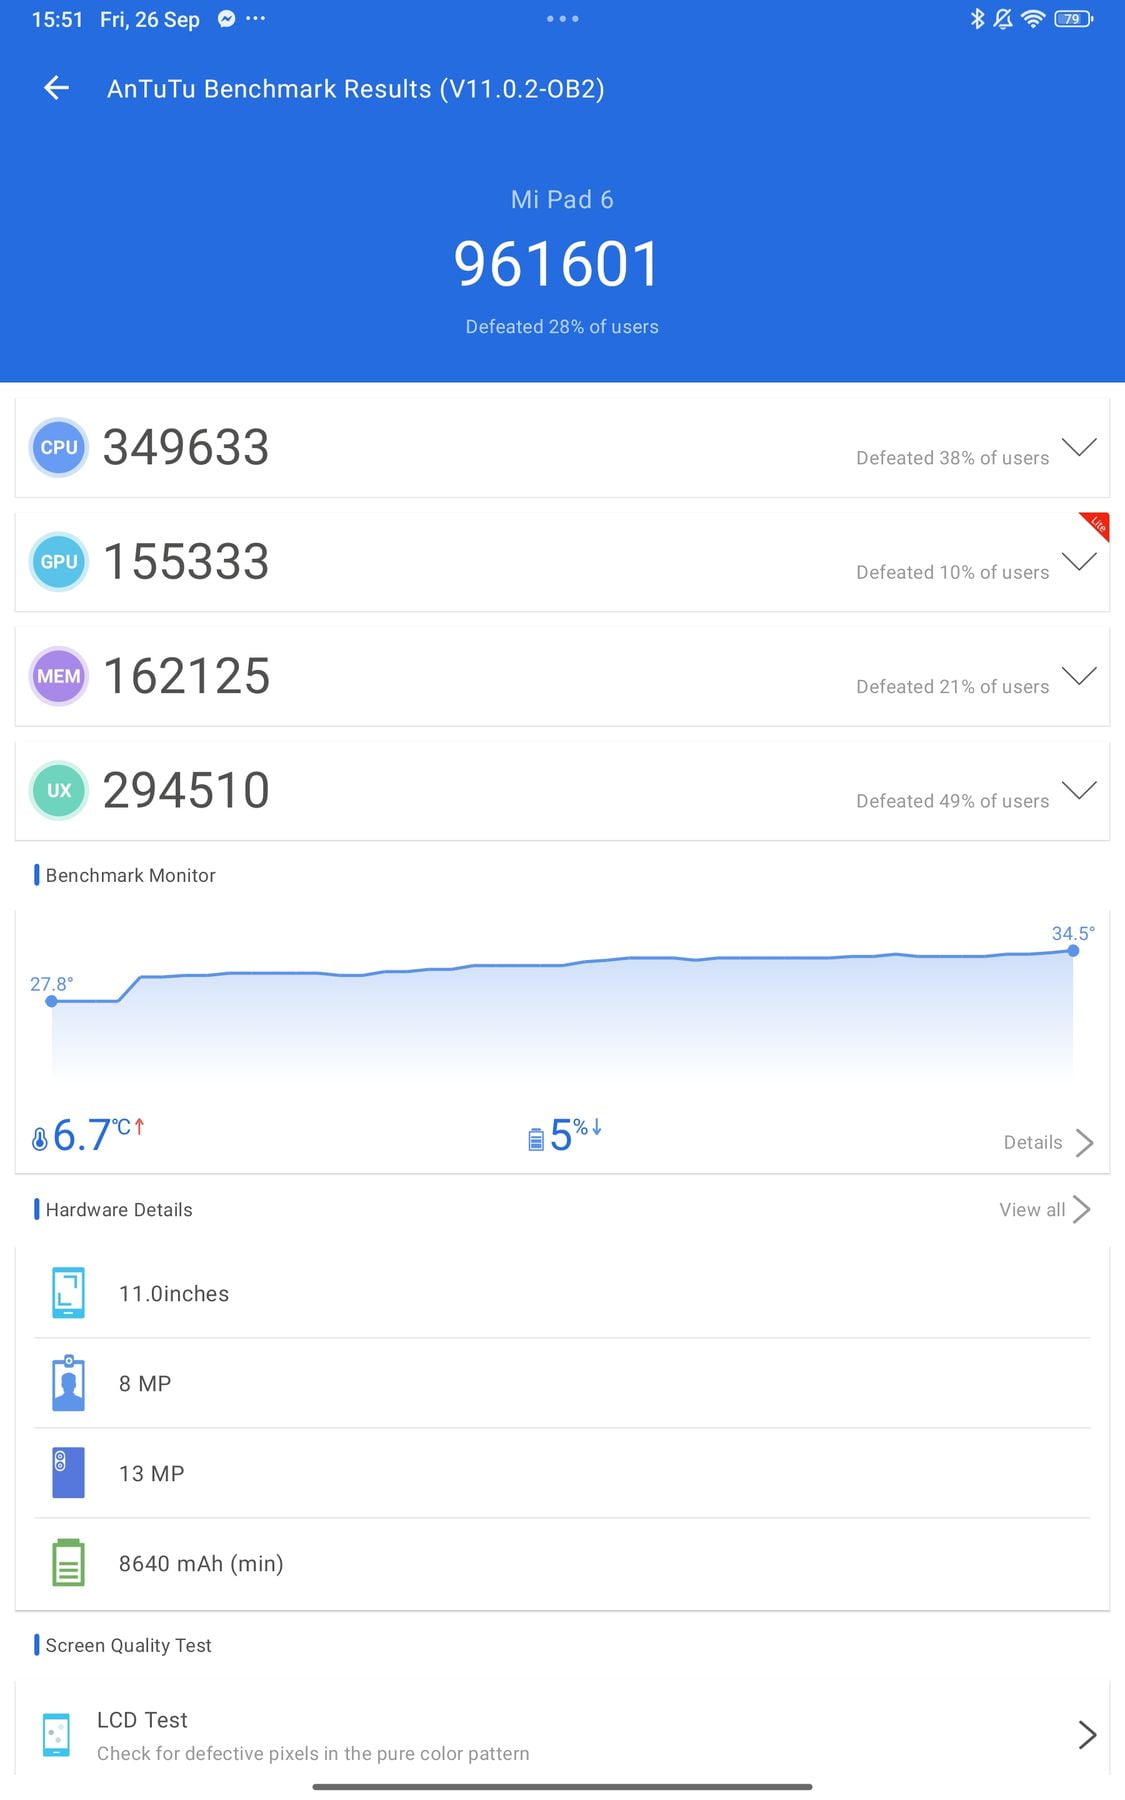This screenshot has height=1800, width=1125.
Task: Open the LCD Test arrow
Action: 1088,1734
